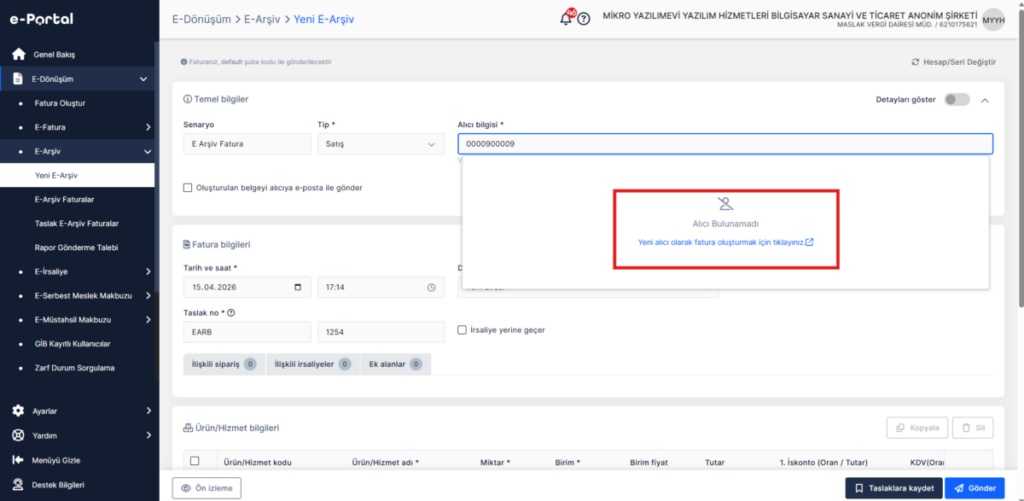Screen dimensions: 1024x501
Task: Expand the E-Fatura submenu arrow
Action: [x=148, y=127]
